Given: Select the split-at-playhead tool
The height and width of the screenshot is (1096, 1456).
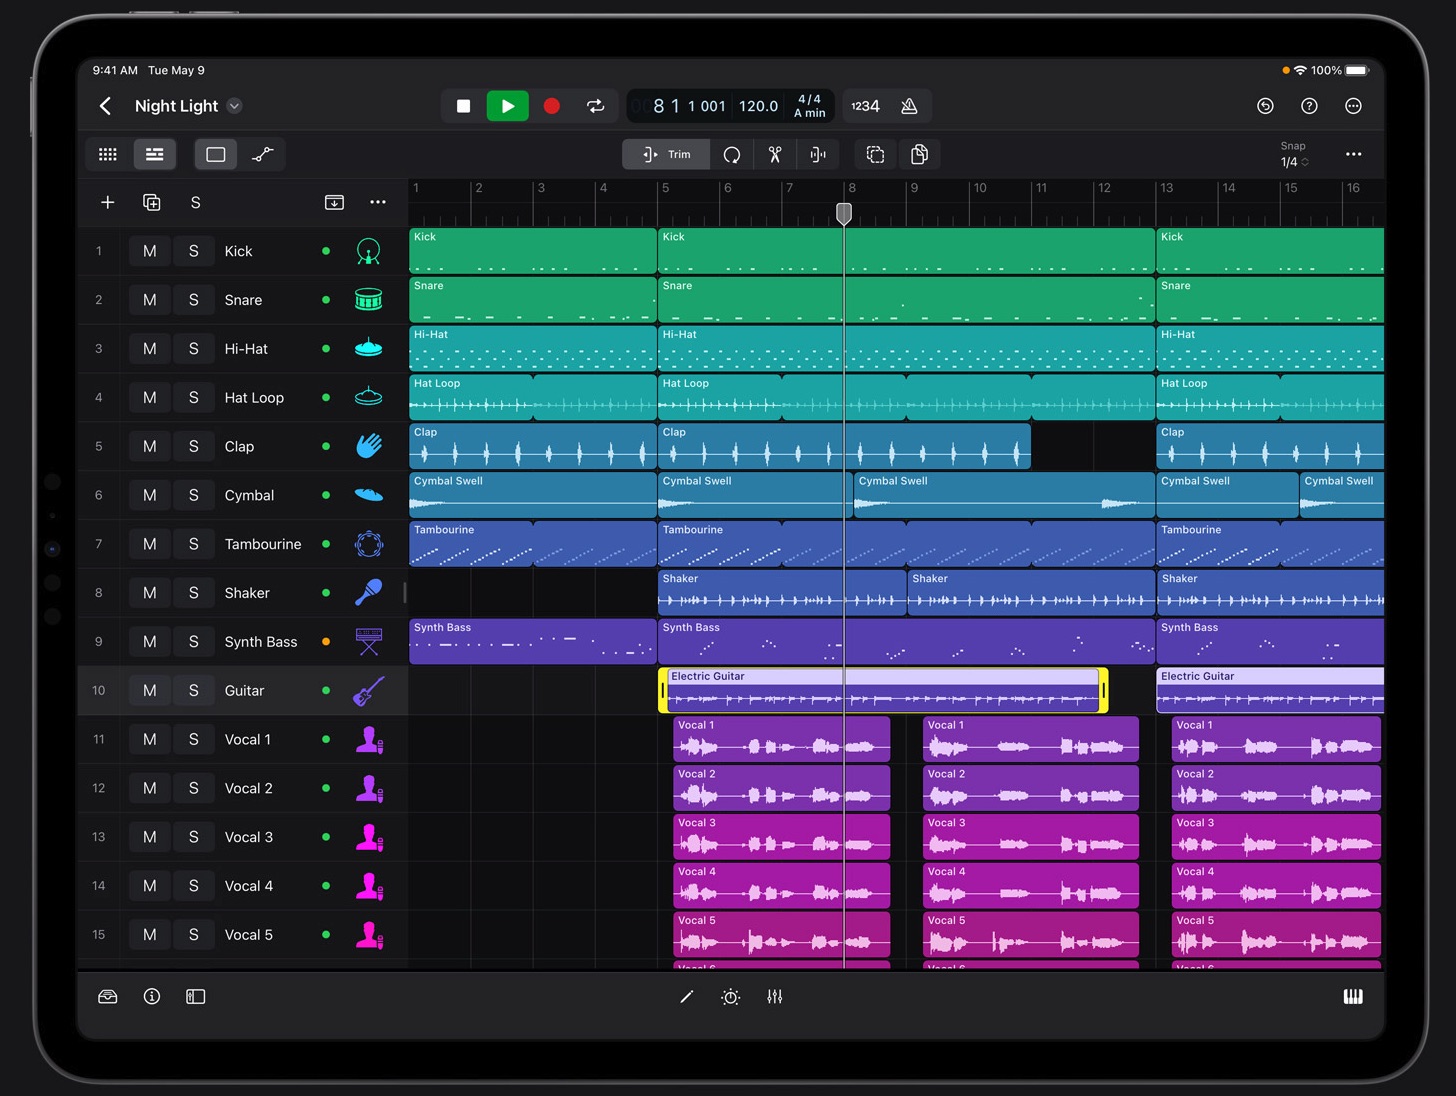Looking at the screenshot, I should point(818,154).
